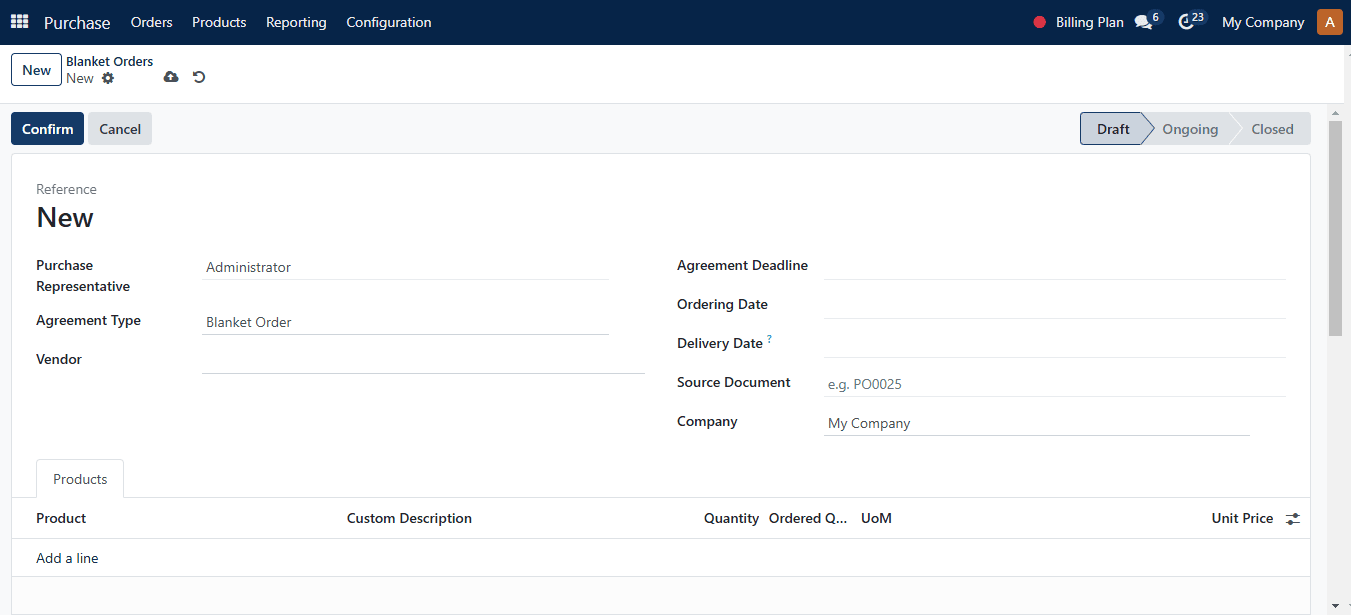Open the gear actions menu beside New
This screenshot has height=615, width=1351.
(x=108, y=78)
